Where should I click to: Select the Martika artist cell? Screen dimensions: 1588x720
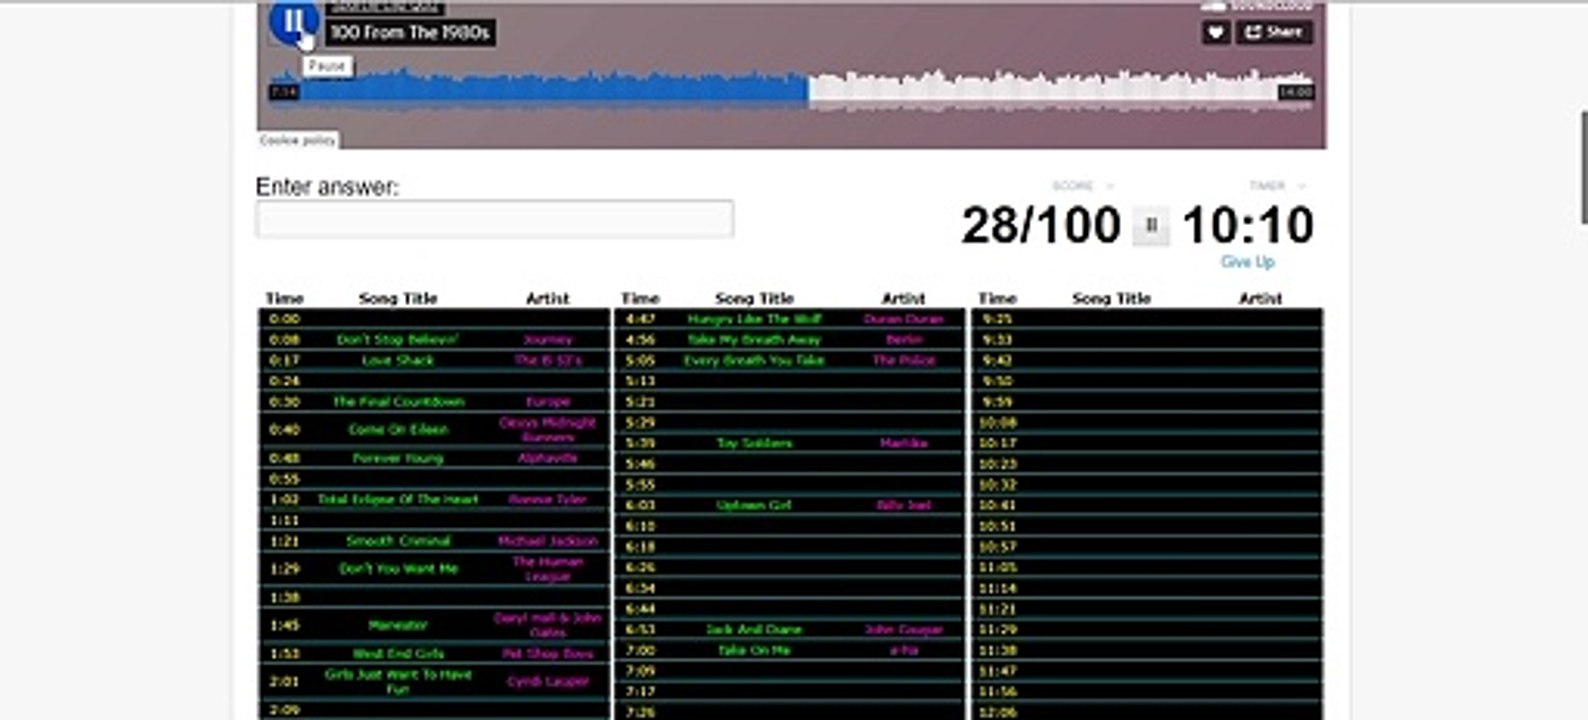(x=903, y=443)
